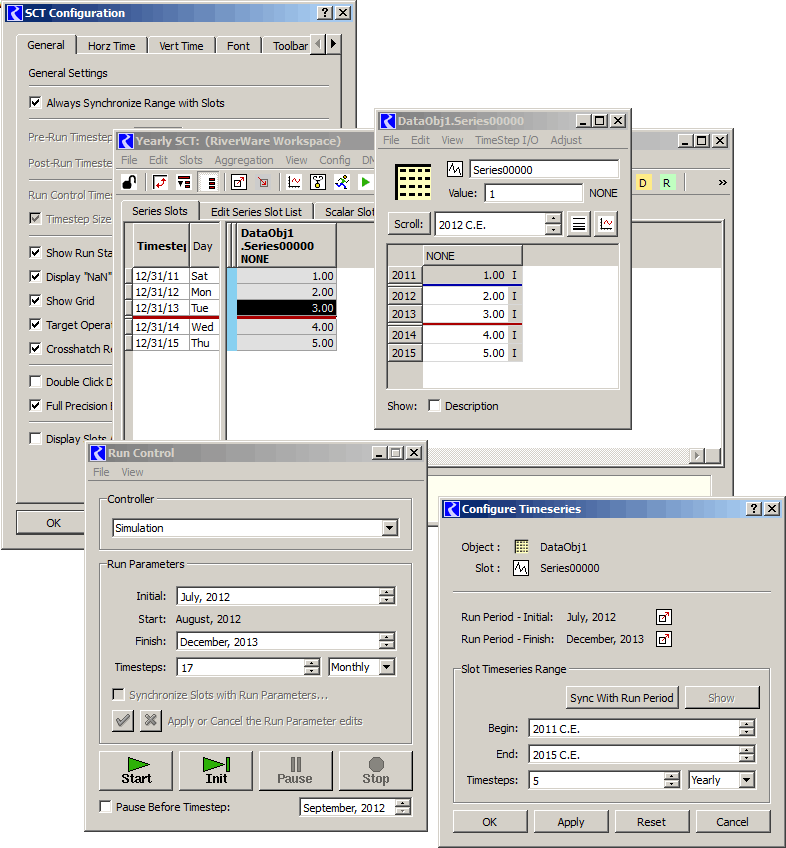
Task: Click the 2012 C.E. scroll spinner arrows
Action: point(553,224)
